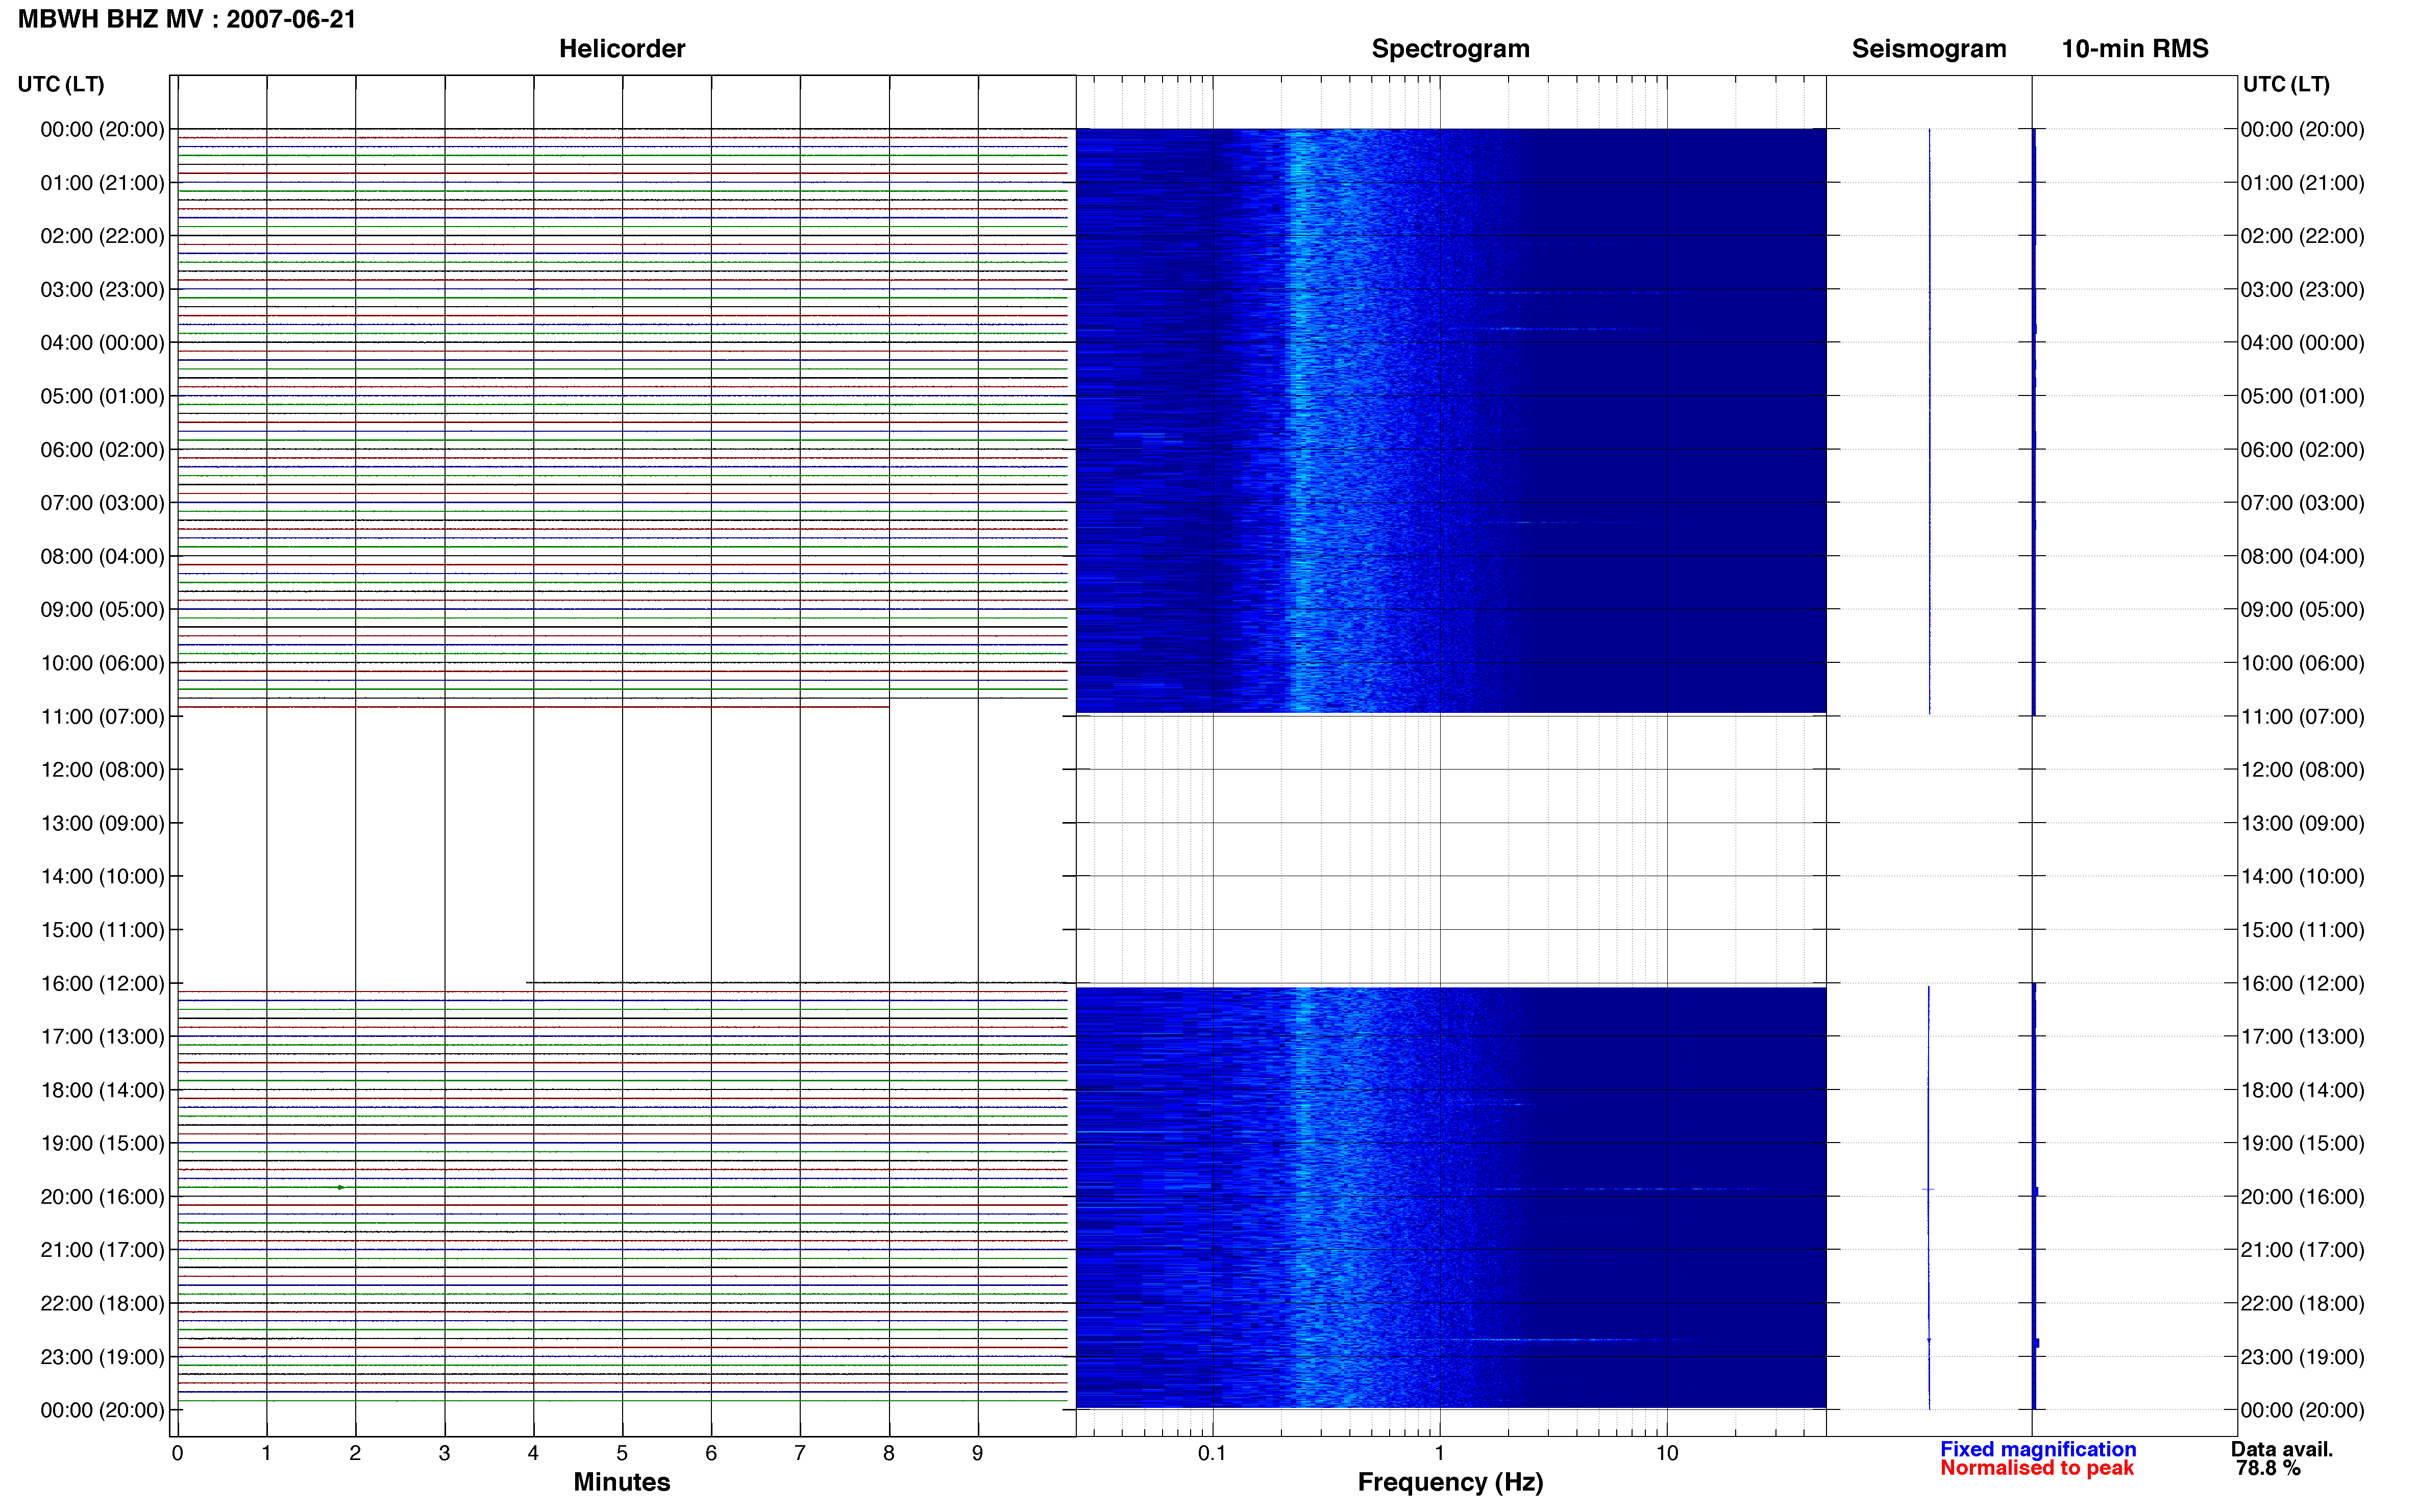Image resolution: width=2419 pixels, height=1512 pixels.
Task: Click the 'Minutes' x-axis label
Action: (x=622, y=1482)
